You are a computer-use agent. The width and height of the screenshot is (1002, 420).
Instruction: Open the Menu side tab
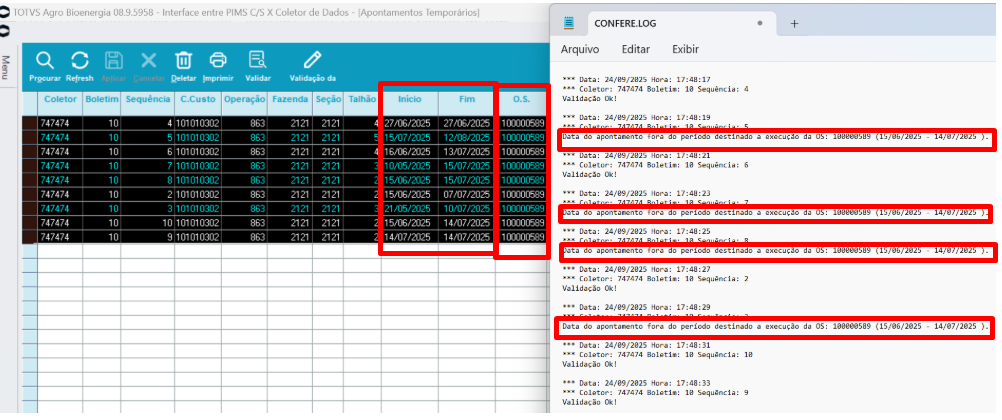[x=6, y=66]
